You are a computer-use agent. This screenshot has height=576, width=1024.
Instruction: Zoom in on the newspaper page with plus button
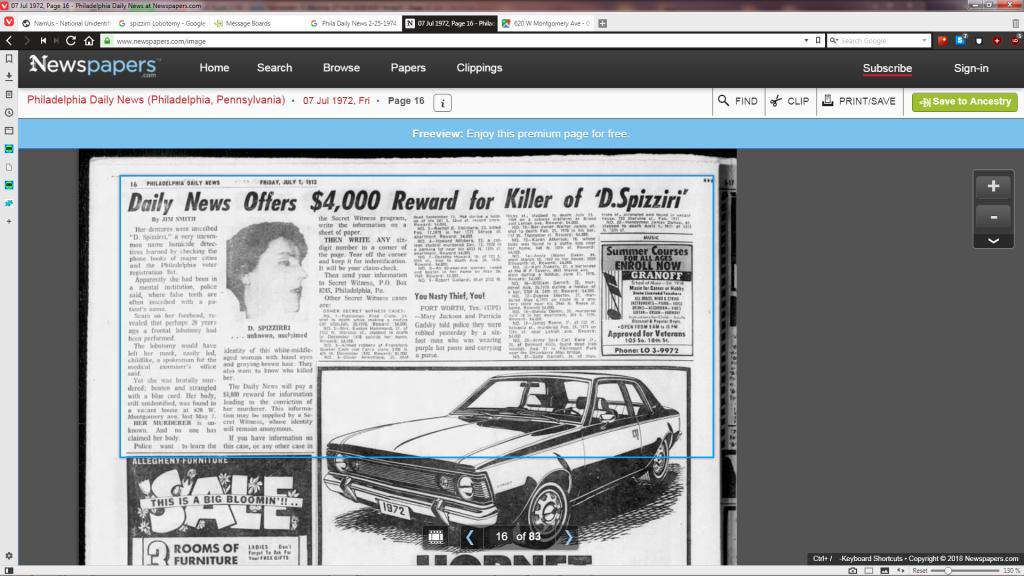(x=993, y=186)
